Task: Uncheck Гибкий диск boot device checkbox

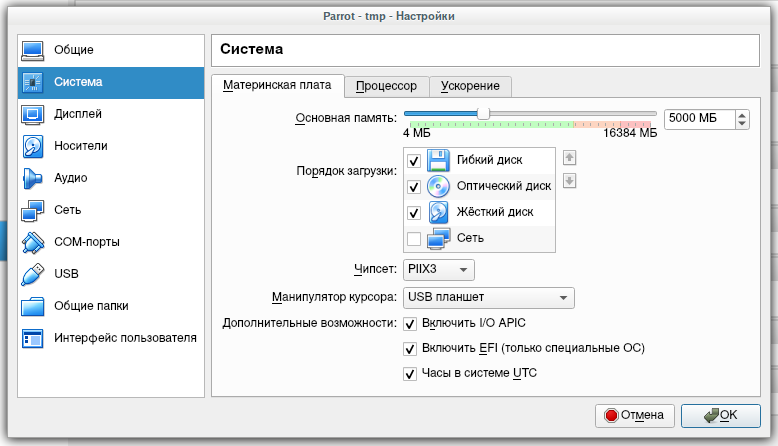Action: 414,160
